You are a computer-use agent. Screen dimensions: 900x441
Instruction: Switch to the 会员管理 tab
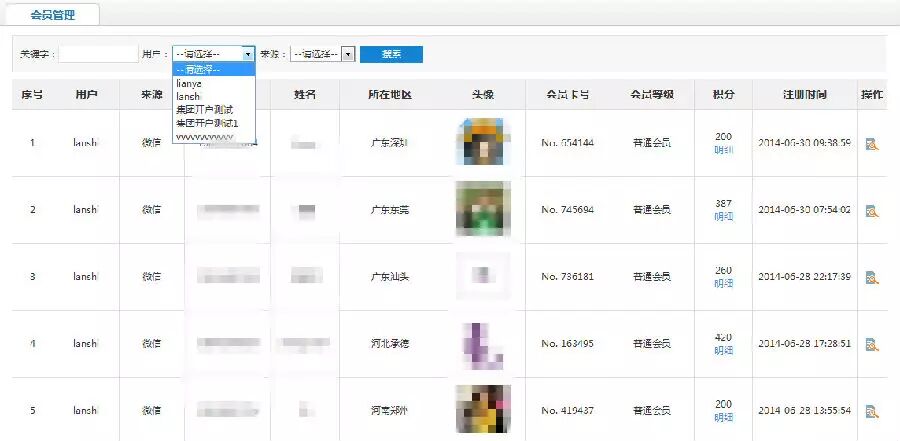[53, 15]
